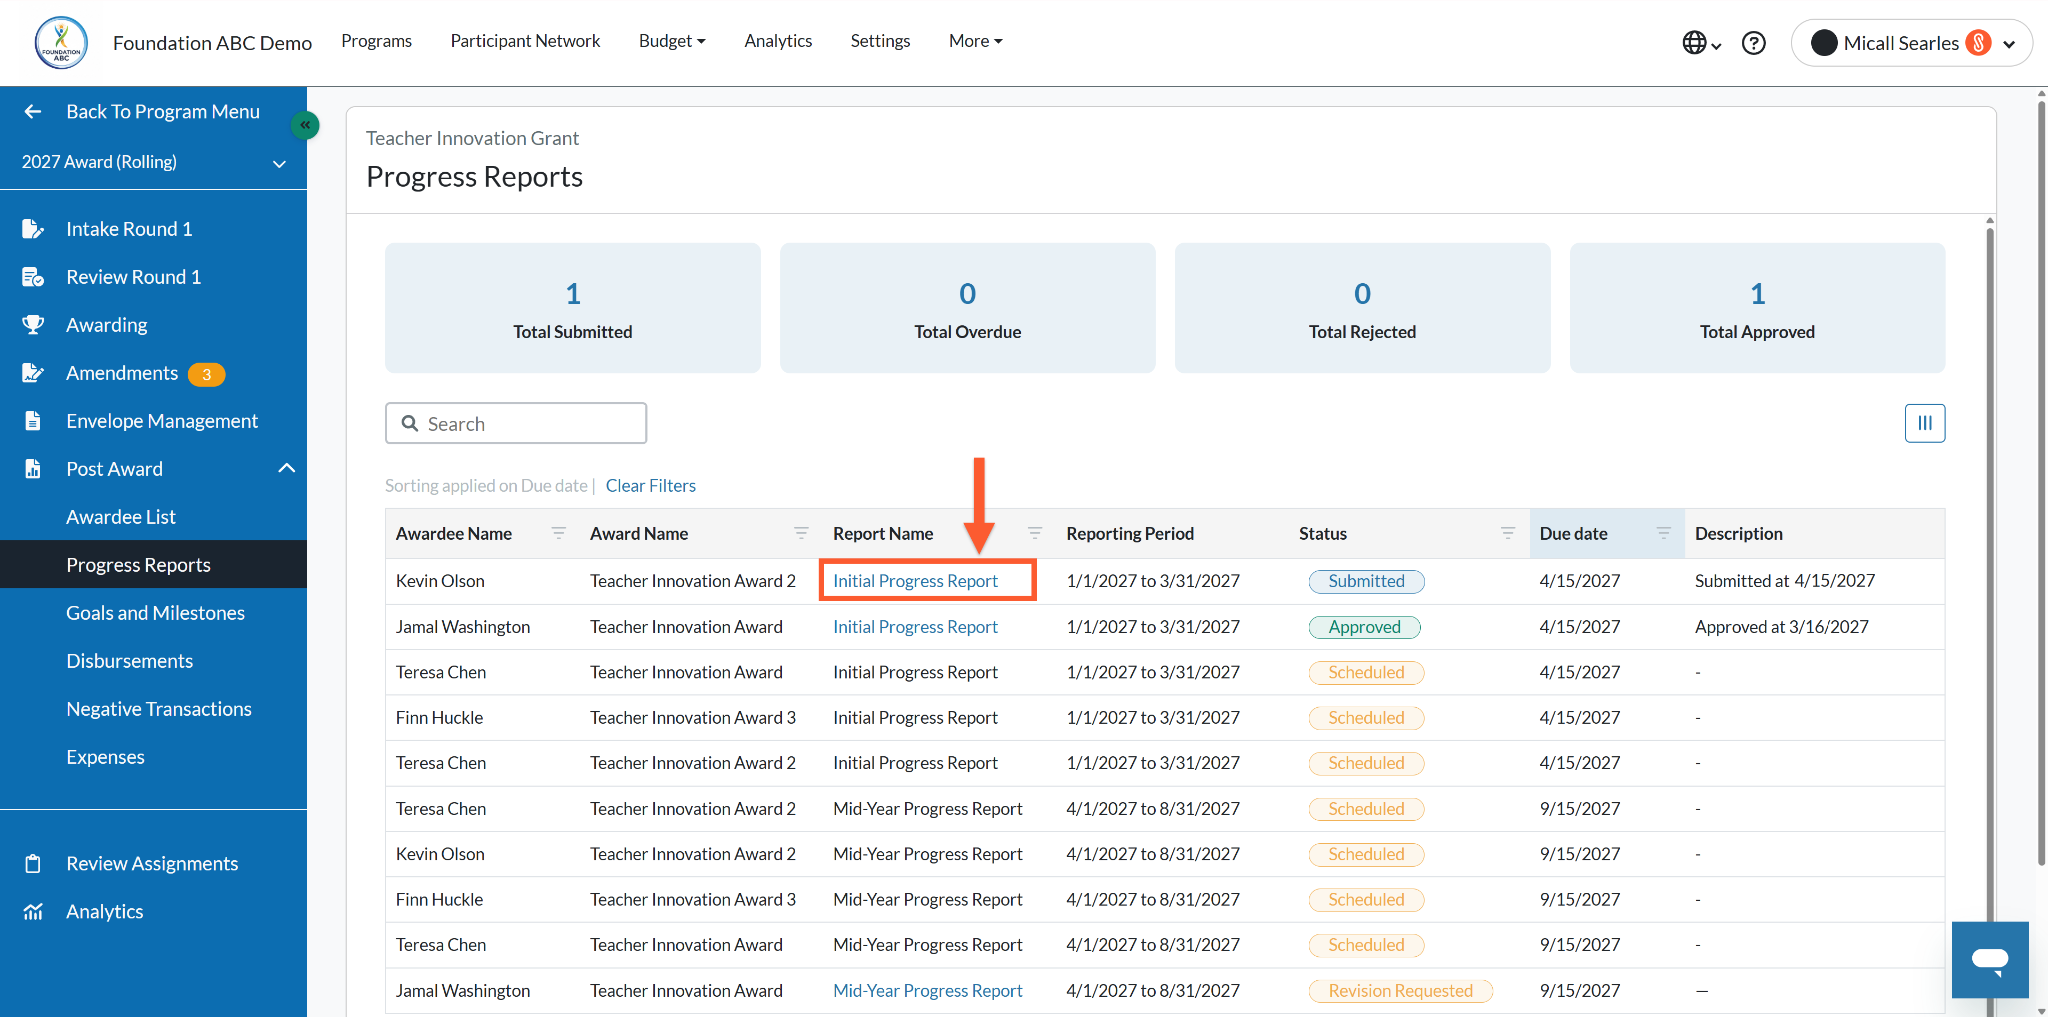Screen dimensions: 2048x1017
Task: Open the Micall Searles account dropdown
Action: [x=1911, y=43]
